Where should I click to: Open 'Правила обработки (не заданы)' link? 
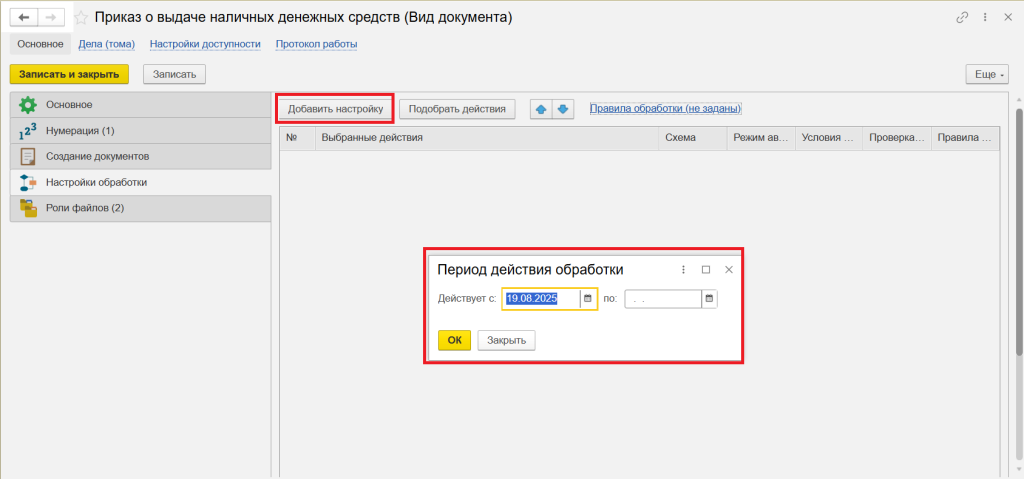665,108
